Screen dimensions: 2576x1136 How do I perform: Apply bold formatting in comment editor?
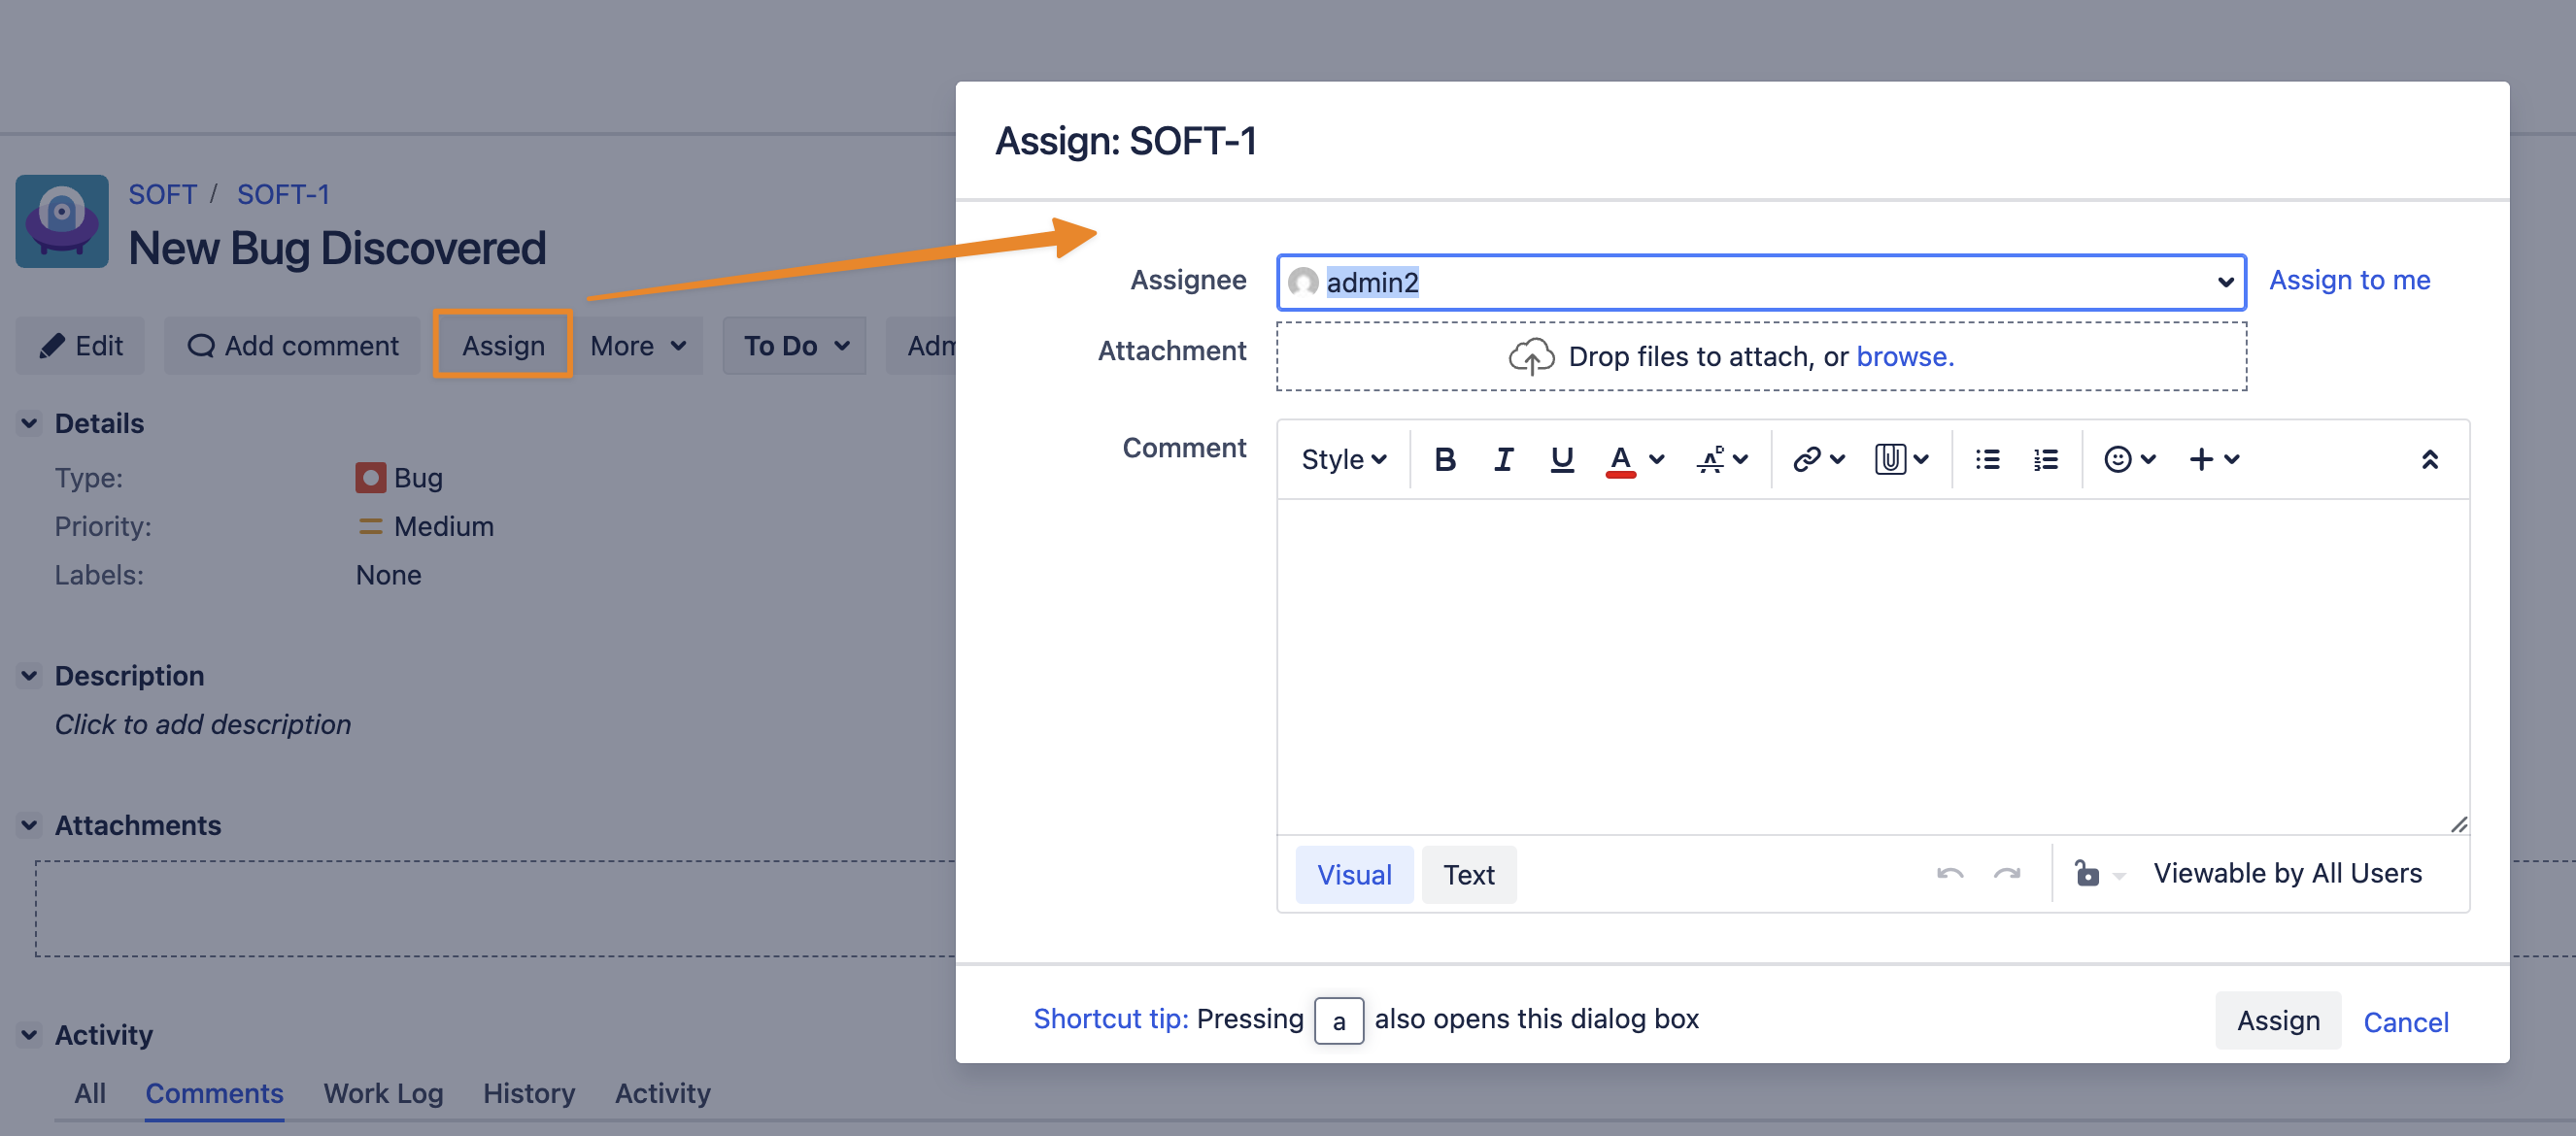pyautogui.click(x=1444, y=459)
